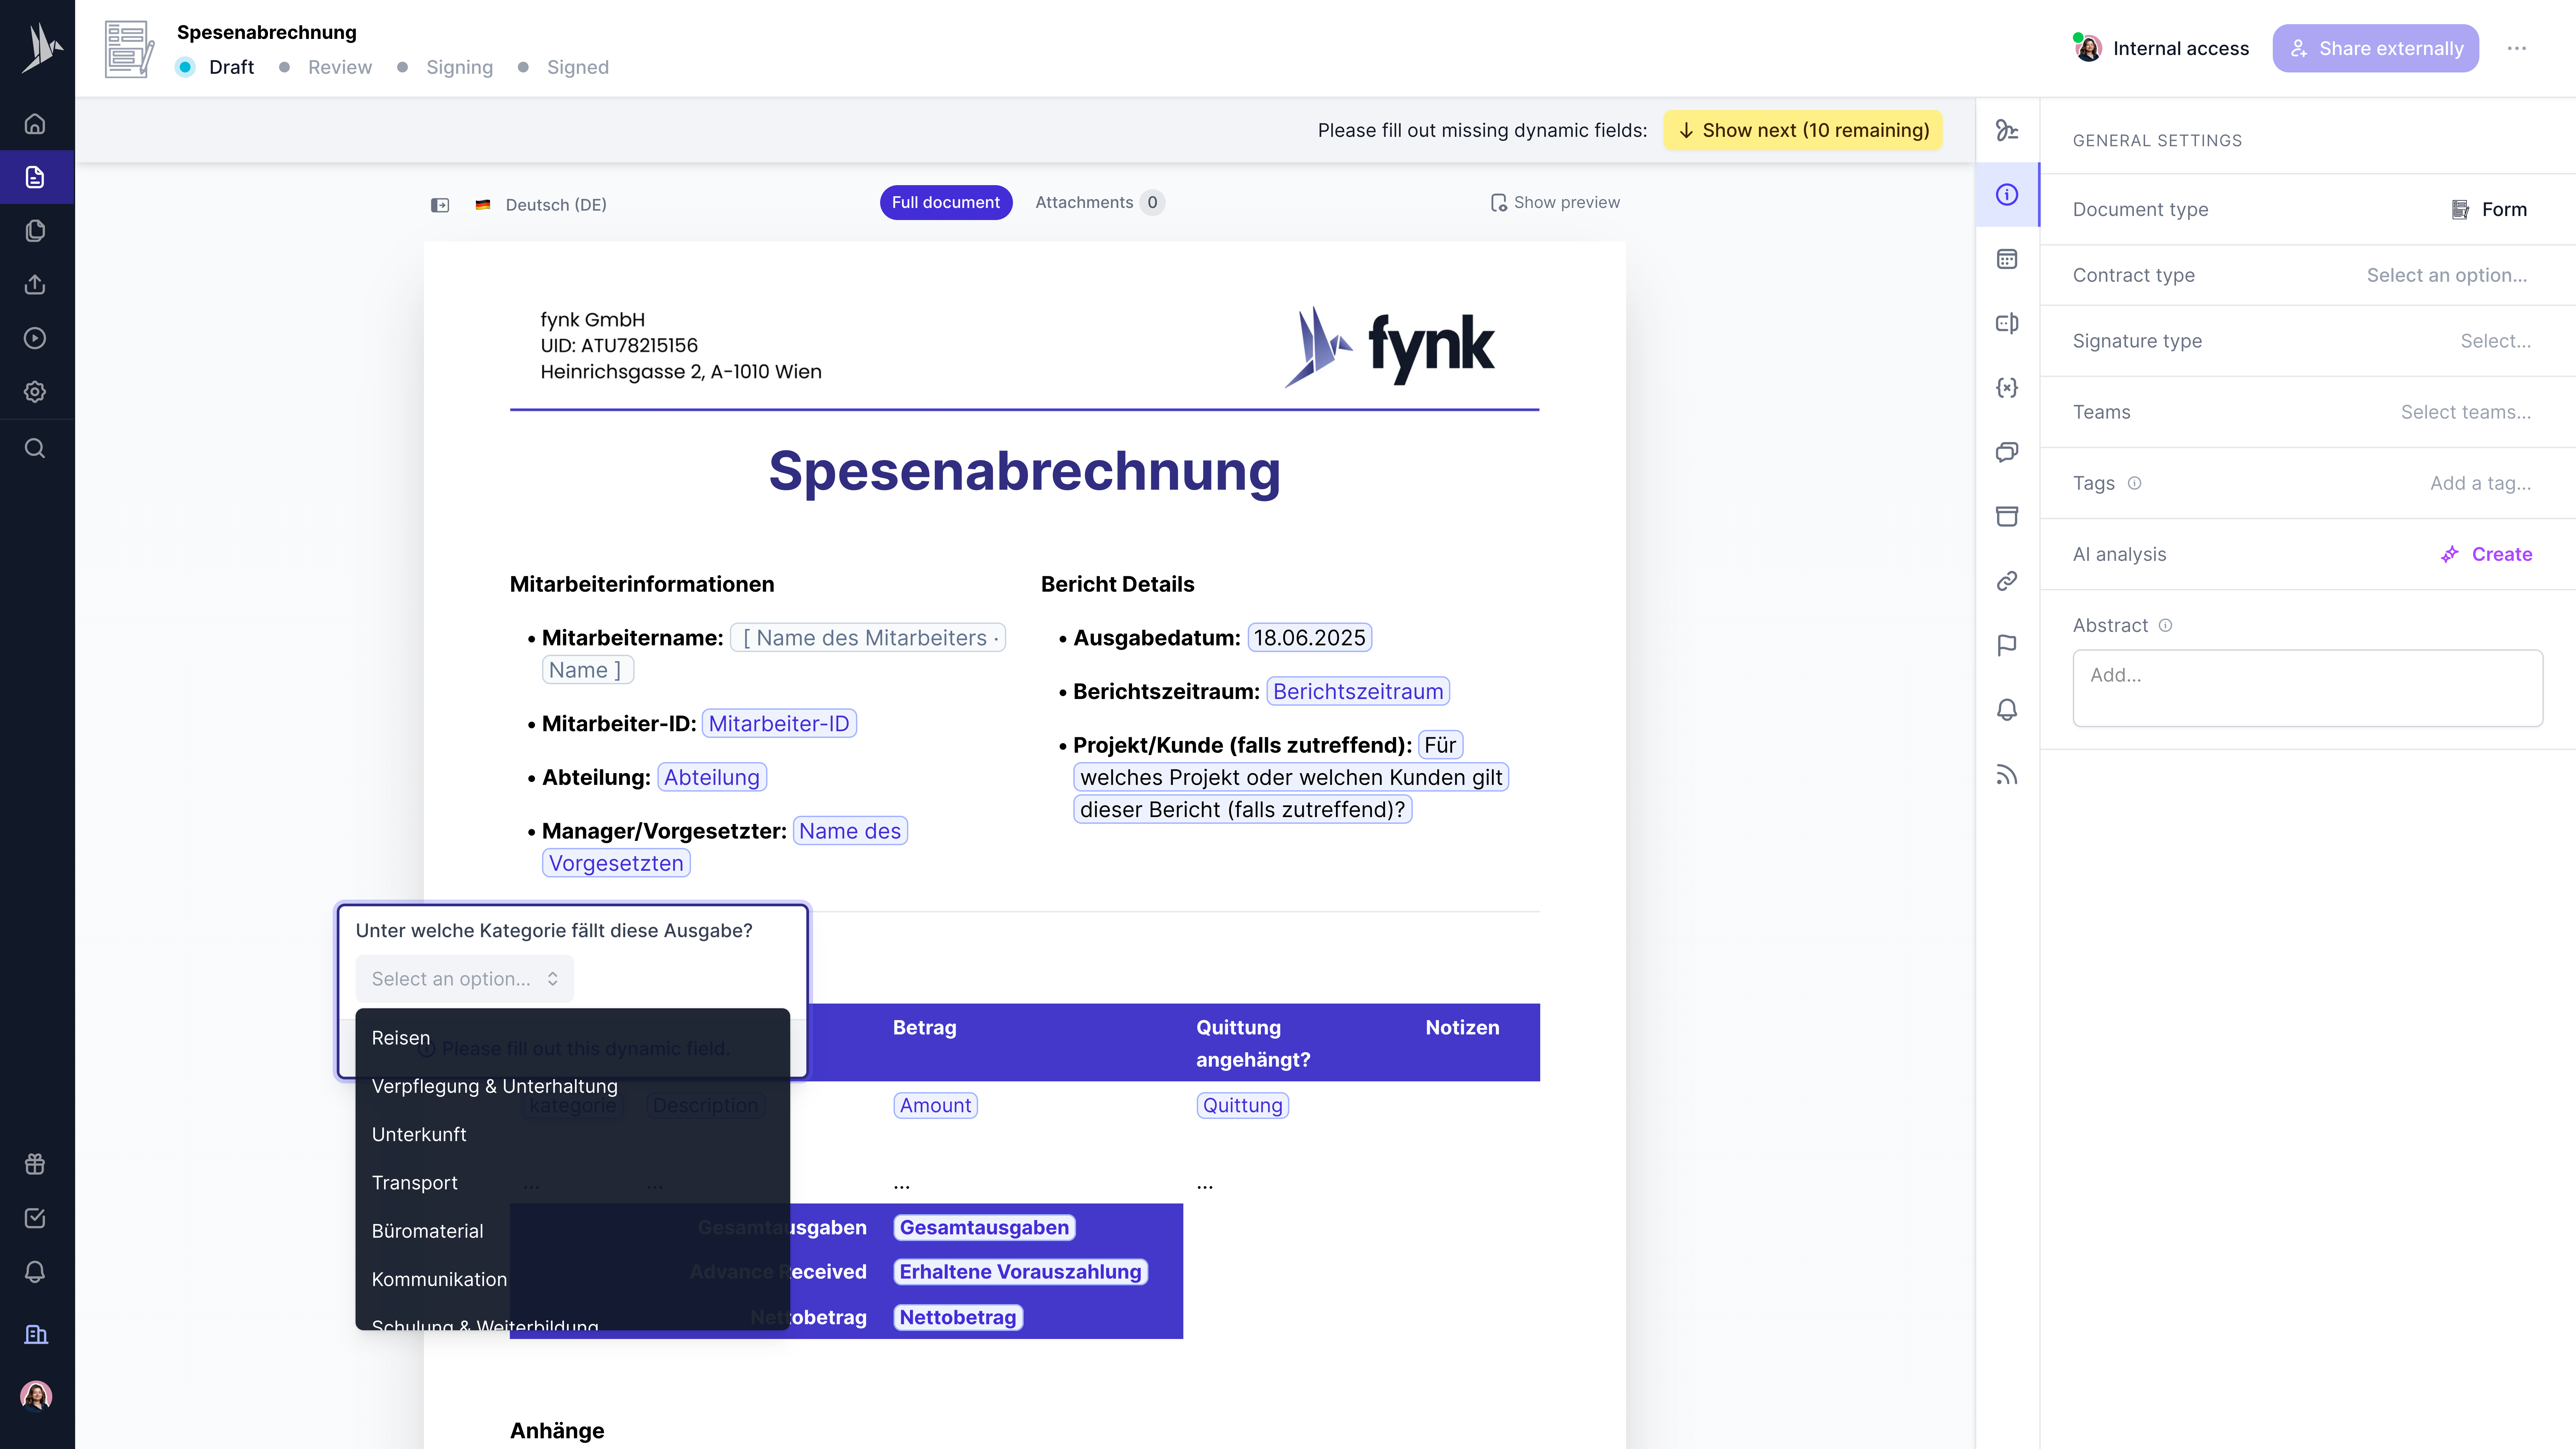This screenshot has height=1449, width=2576.
Task: Click the Erhaltene Vorauszahlung field
Action: click(x=1020, y=1272)
